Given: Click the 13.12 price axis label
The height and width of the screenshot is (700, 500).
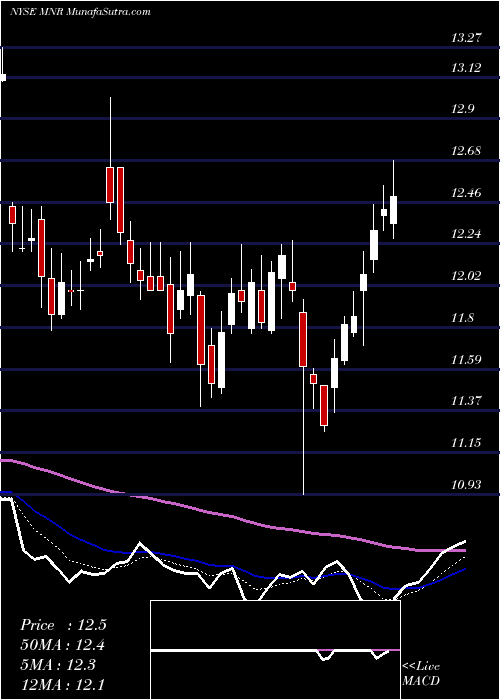Looking at the screenshot, I should tap(466, 67).
